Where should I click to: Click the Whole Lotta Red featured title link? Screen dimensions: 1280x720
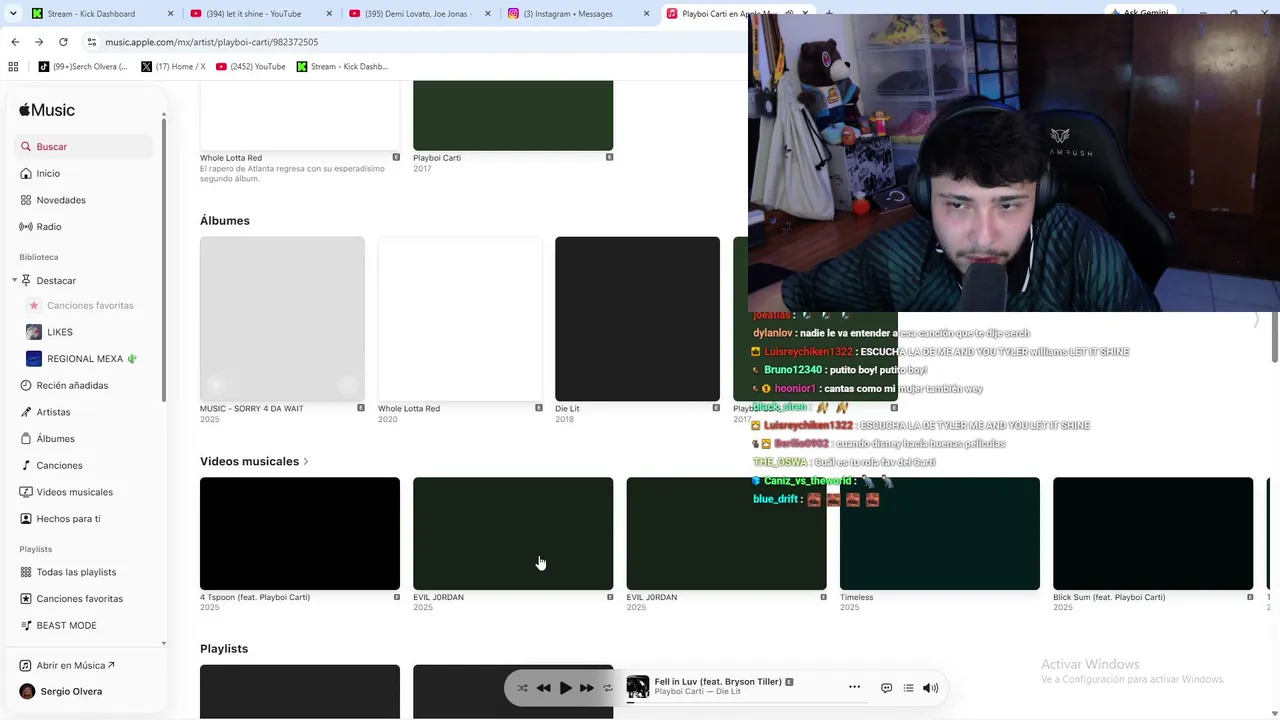pyautogui.click(x=231, y=158)
